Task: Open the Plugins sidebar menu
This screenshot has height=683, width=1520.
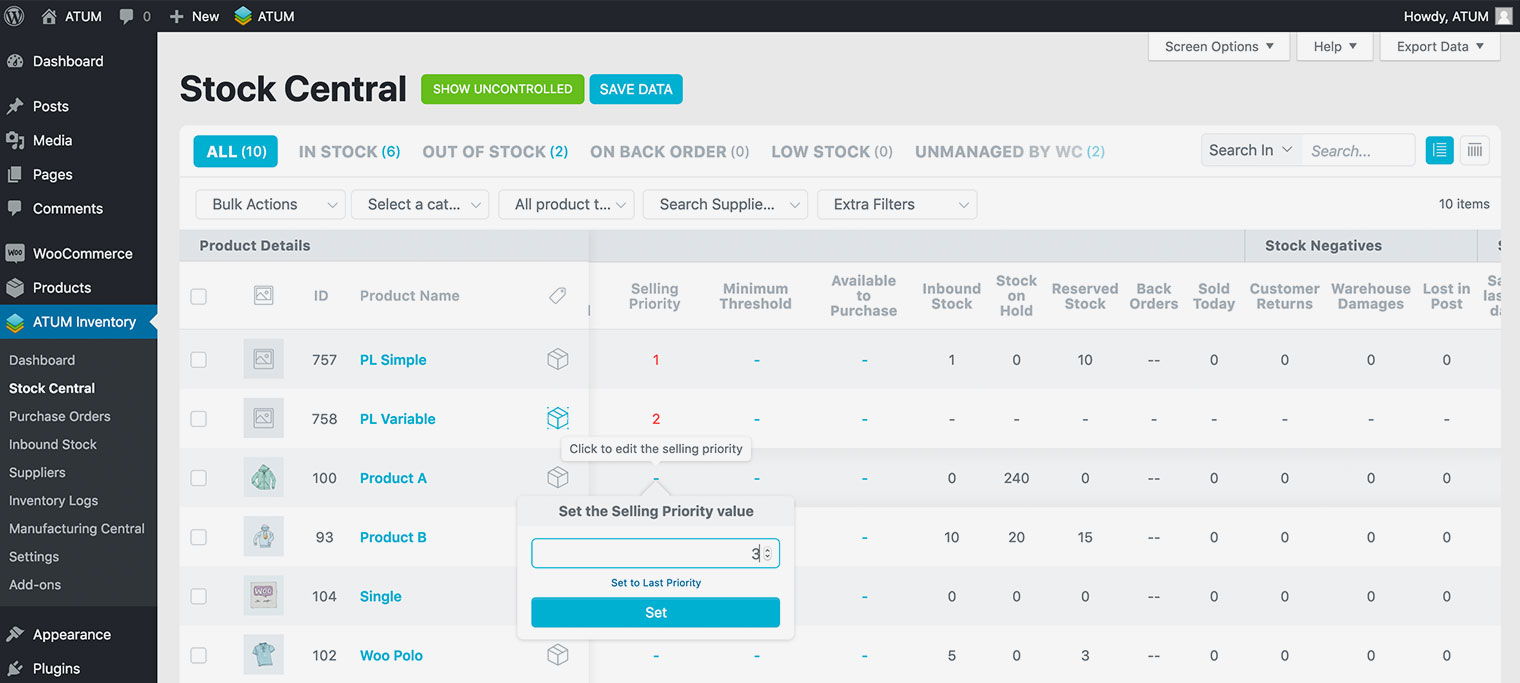Action: [x=78, y=668]
